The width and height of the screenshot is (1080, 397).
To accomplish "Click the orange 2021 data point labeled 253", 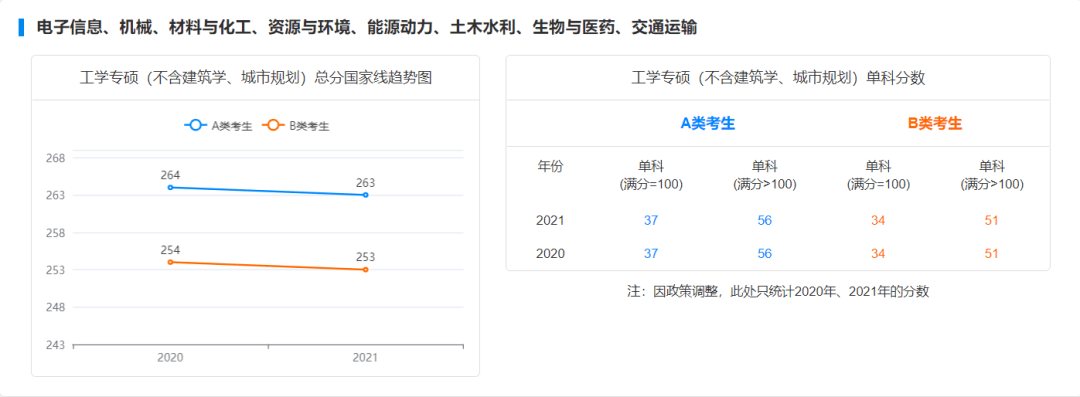I will [x=365, y=269].
